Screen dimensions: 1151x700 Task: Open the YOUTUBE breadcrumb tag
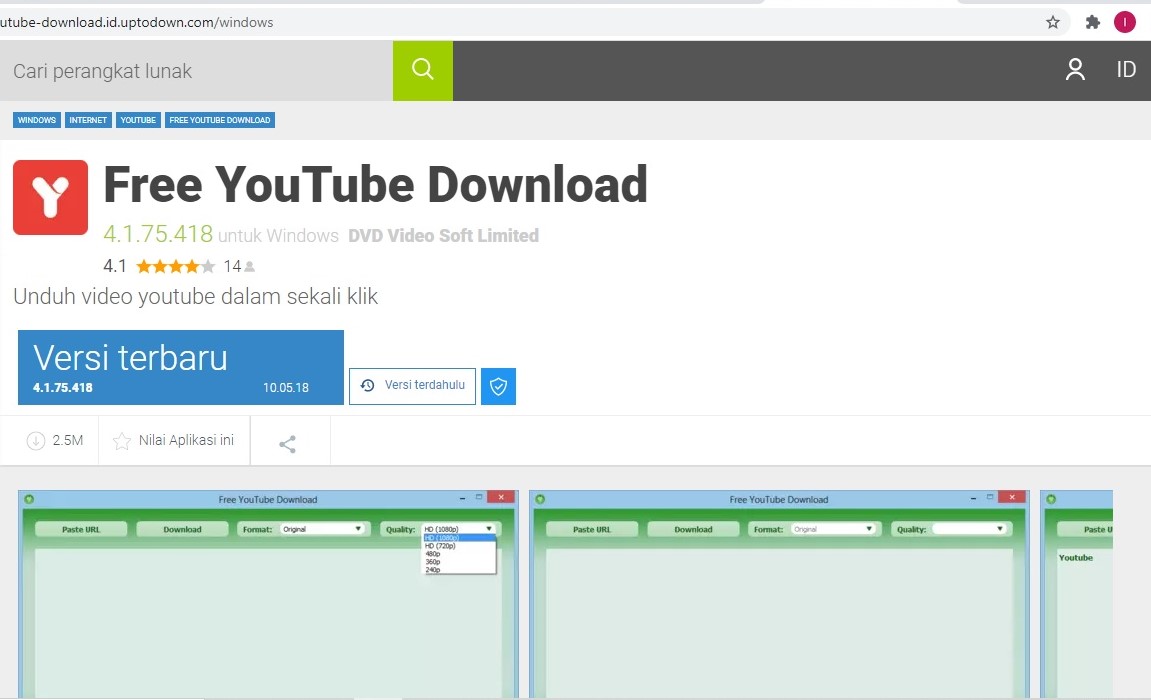pyautogui.click(x=138, y=120)
